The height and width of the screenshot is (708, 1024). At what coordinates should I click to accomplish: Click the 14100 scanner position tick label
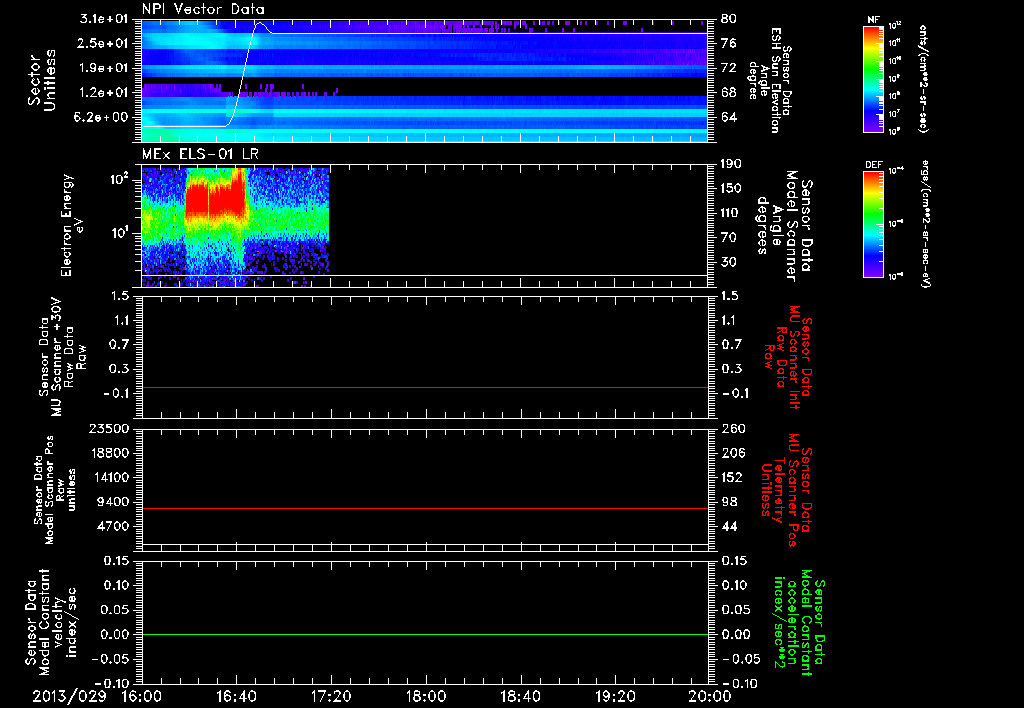109,477
